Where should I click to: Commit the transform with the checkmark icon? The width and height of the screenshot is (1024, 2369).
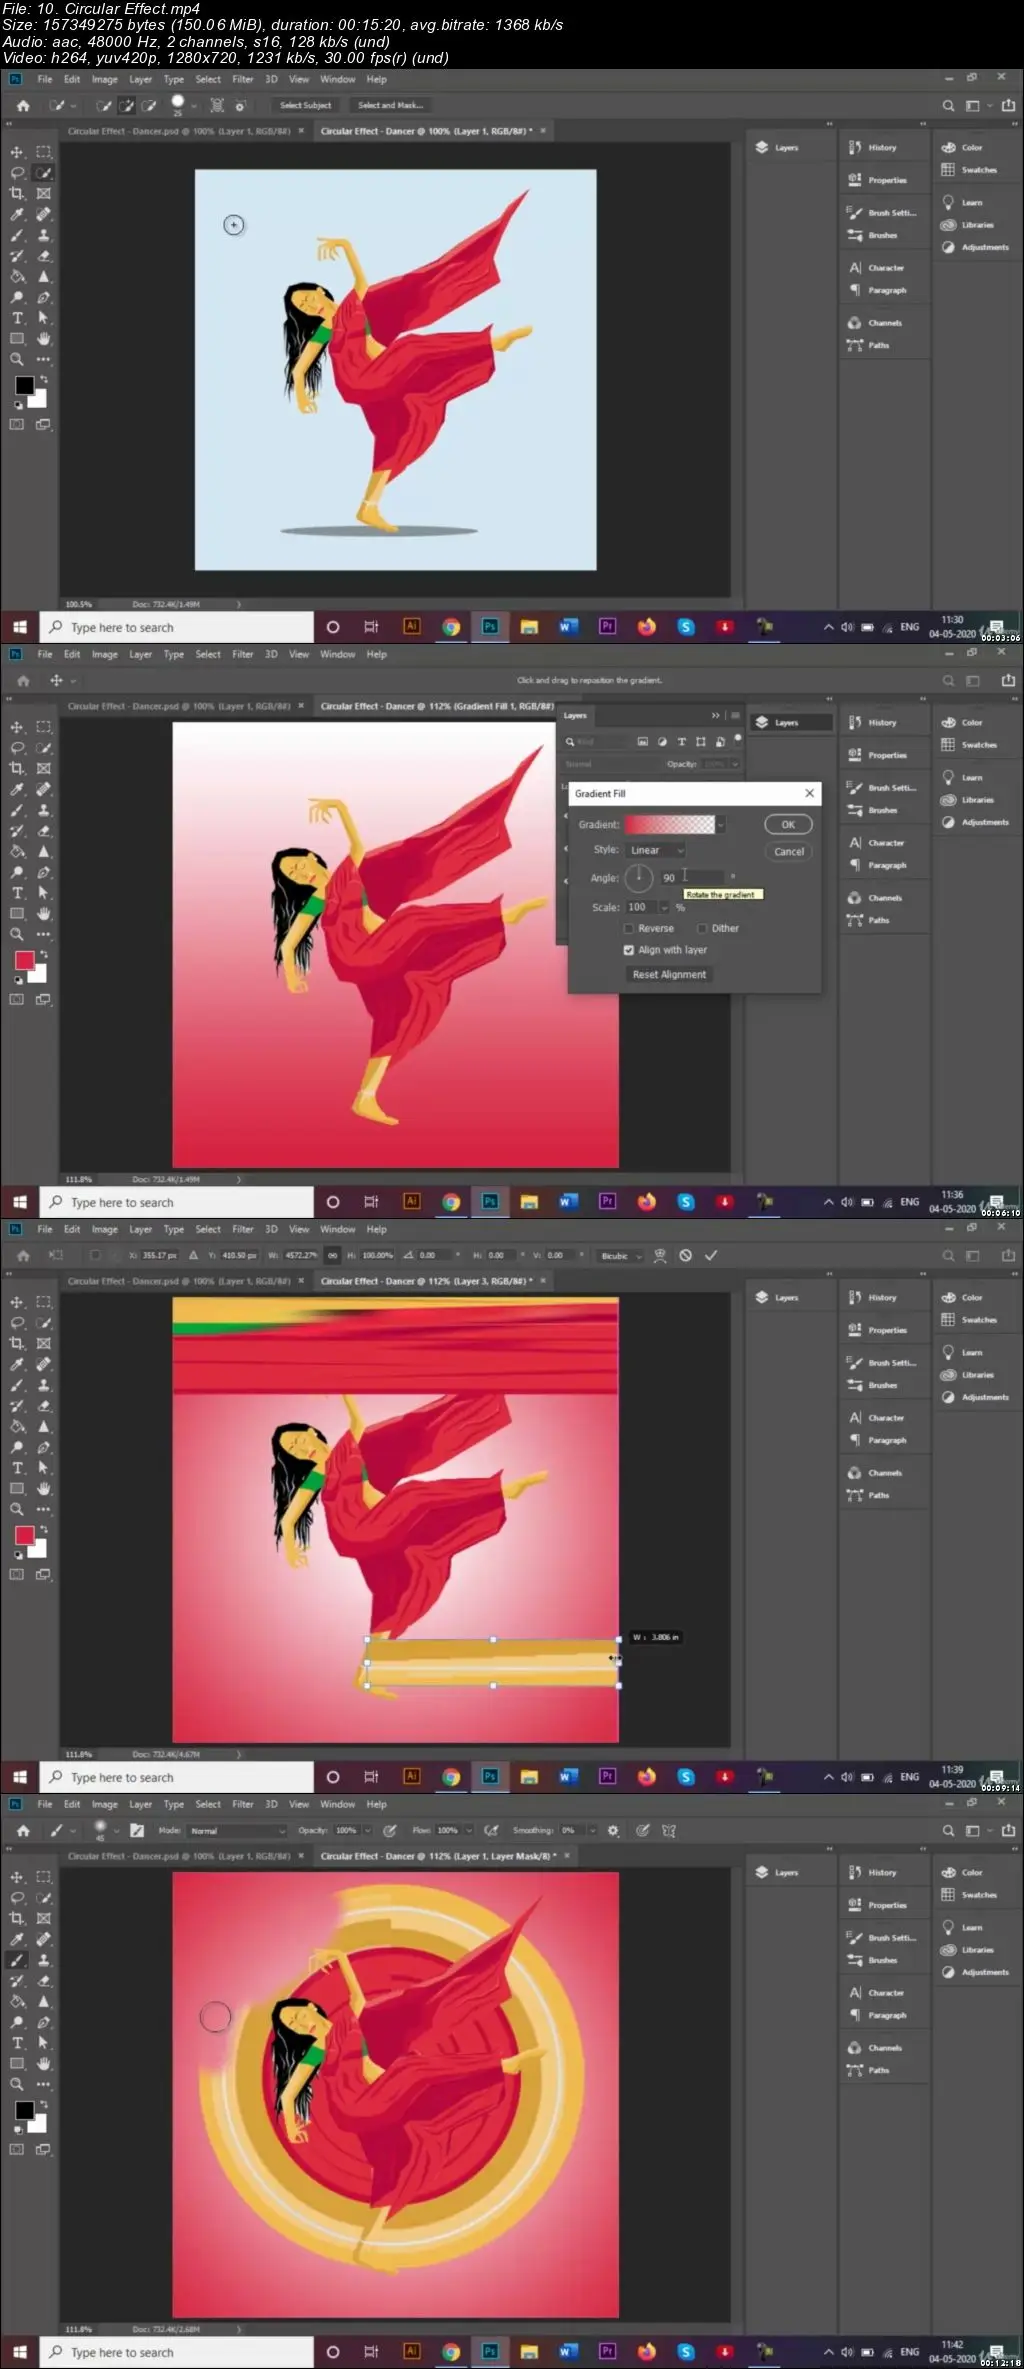(x=711, y=1255)
